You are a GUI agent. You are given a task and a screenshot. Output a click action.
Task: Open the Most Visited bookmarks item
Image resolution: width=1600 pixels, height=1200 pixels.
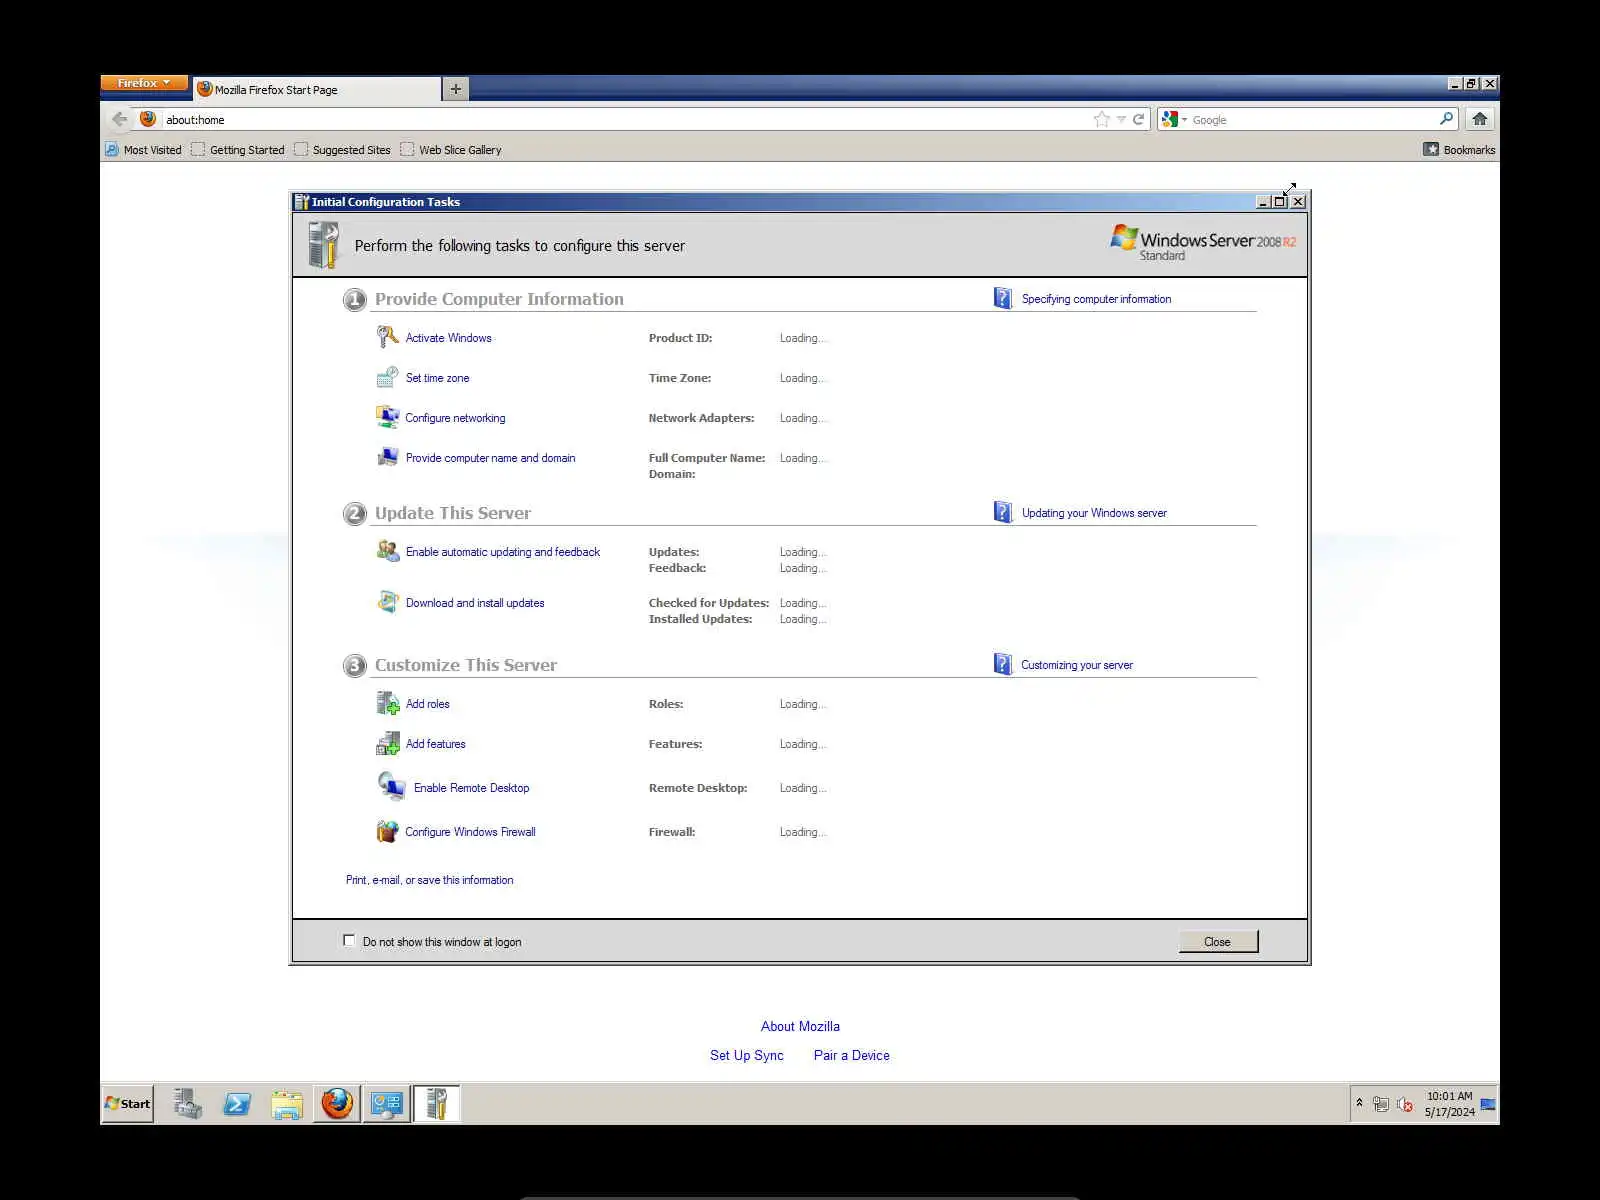[x=143, y=150]
